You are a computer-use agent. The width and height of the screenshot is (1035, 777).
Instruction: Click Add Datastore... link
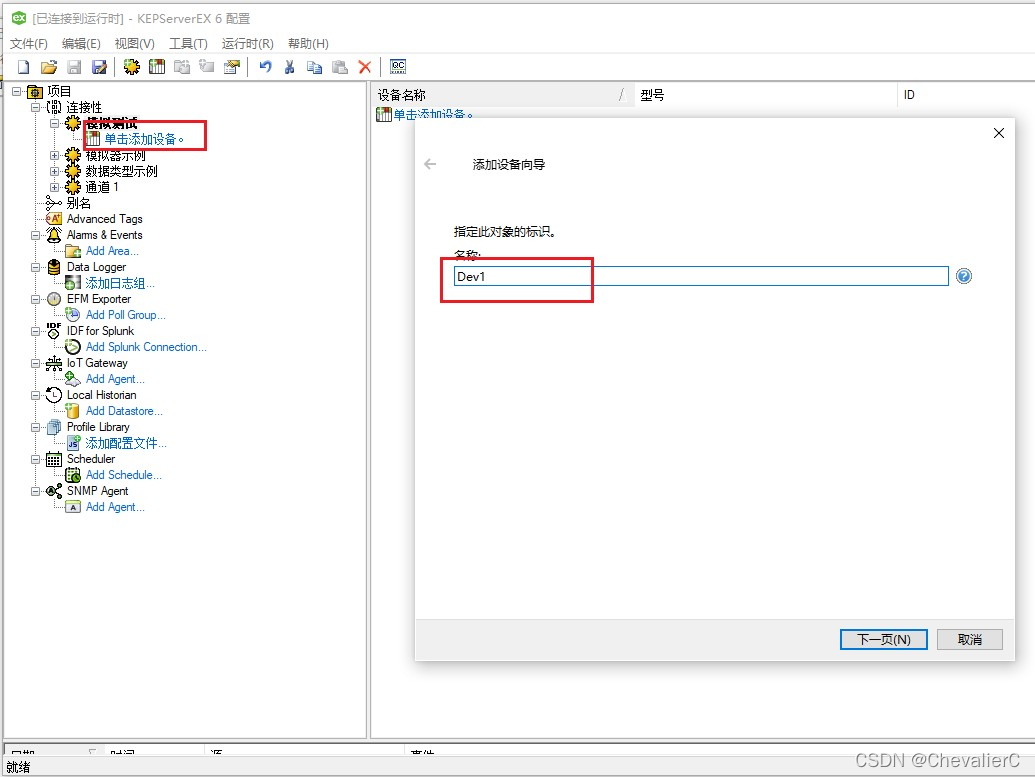pyautogui.click(x=124, y=411)
